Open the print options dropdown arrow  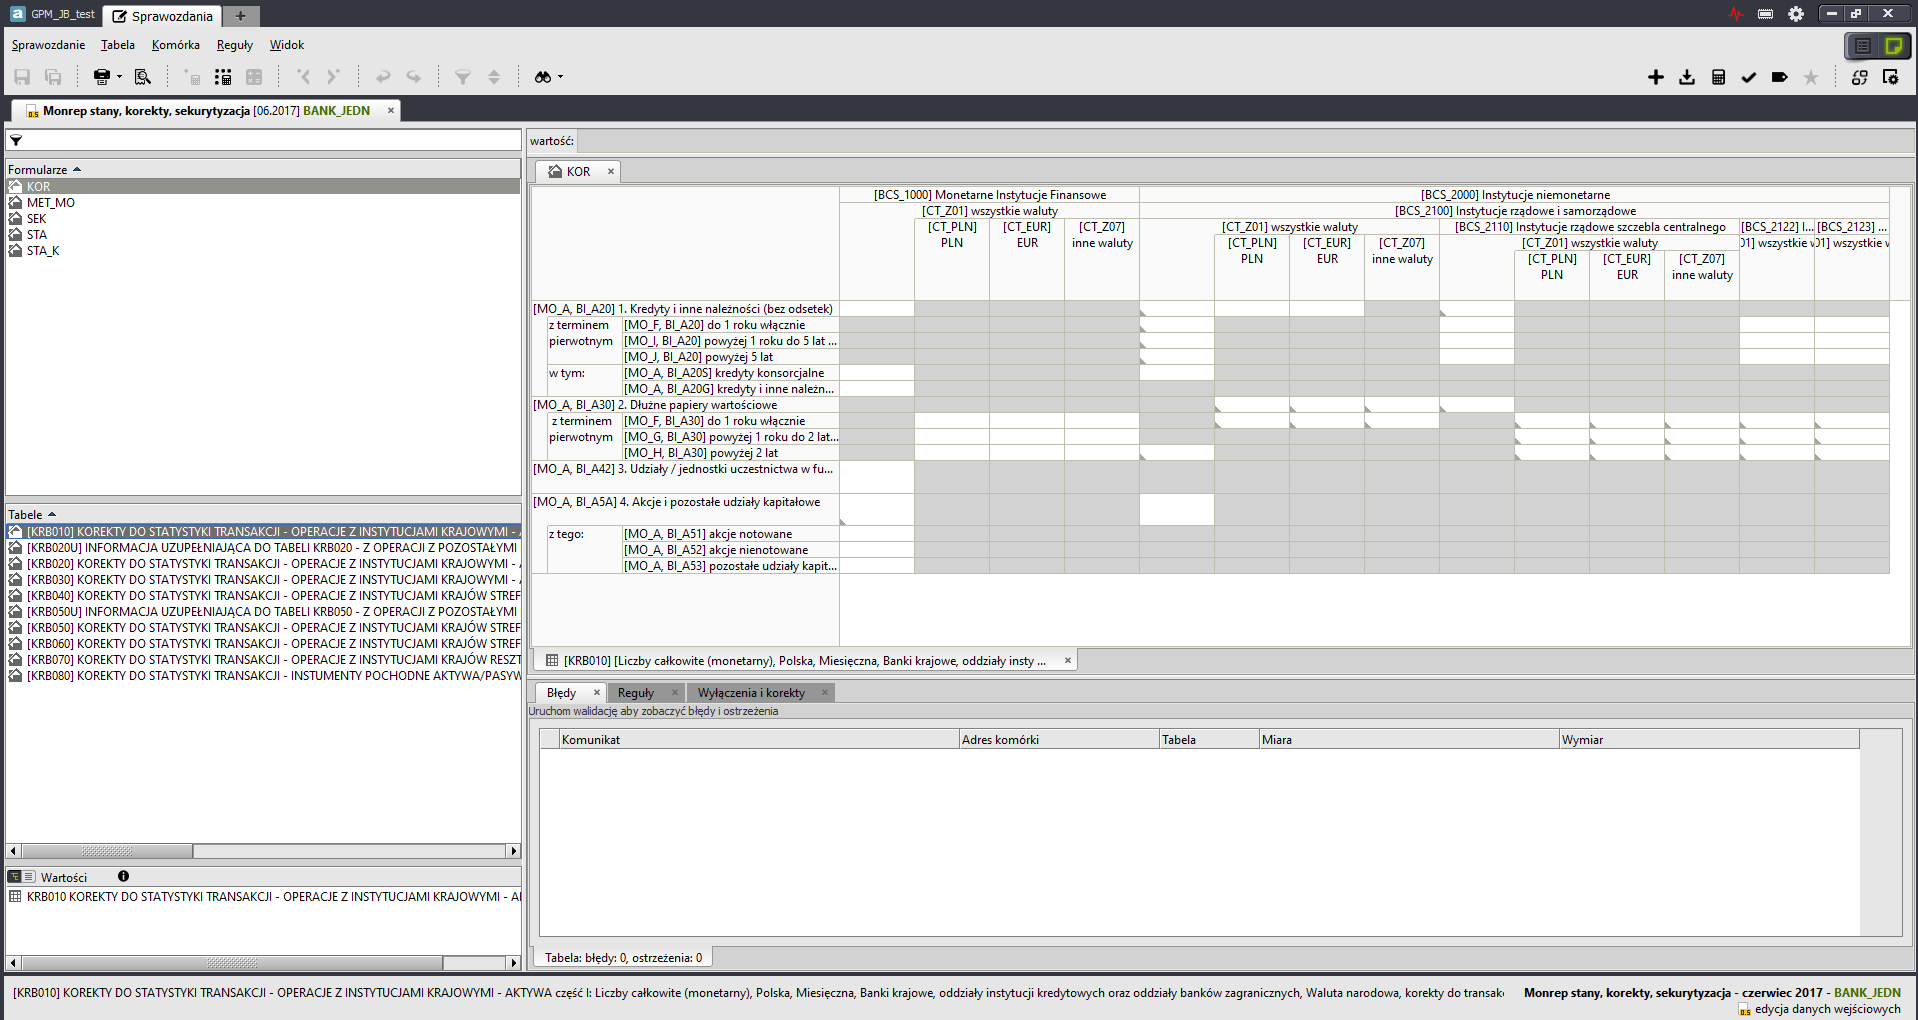tap(119, 77)
